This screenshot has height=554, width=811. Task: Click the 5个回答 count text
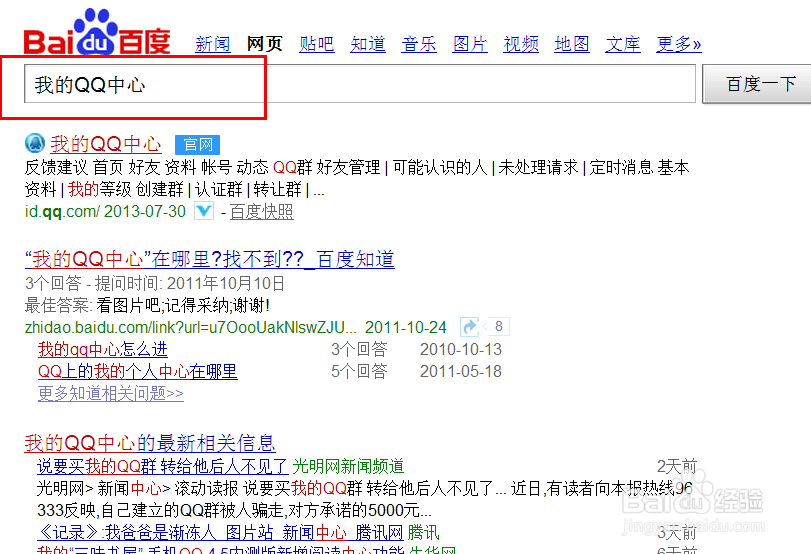click(359, 371)
